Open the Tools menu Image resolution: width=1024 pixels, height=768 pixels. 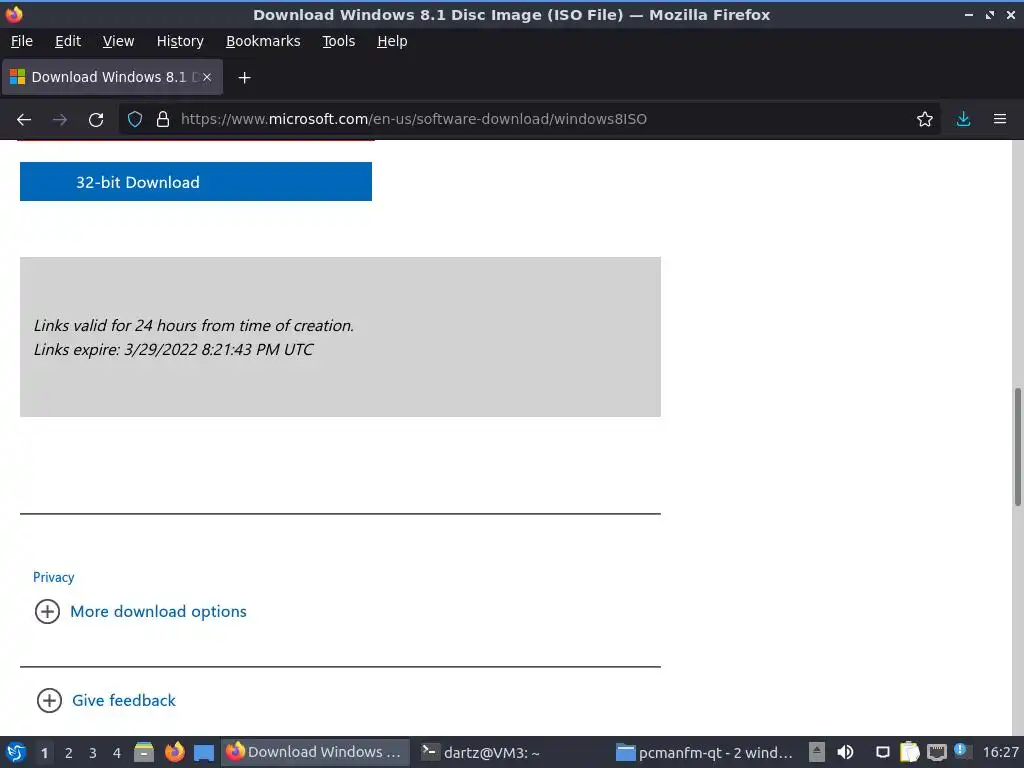338,41
